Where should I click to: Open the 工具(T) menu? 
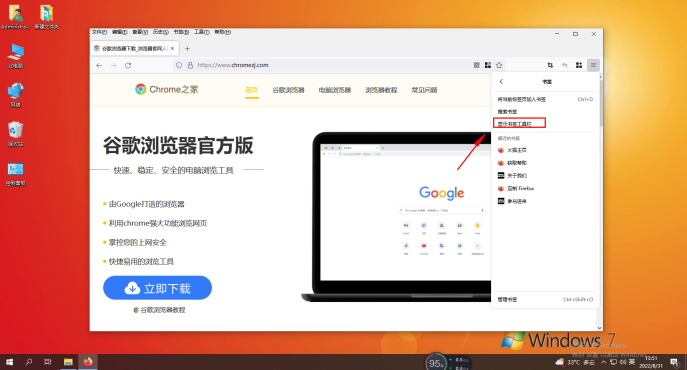pos(202,32)
